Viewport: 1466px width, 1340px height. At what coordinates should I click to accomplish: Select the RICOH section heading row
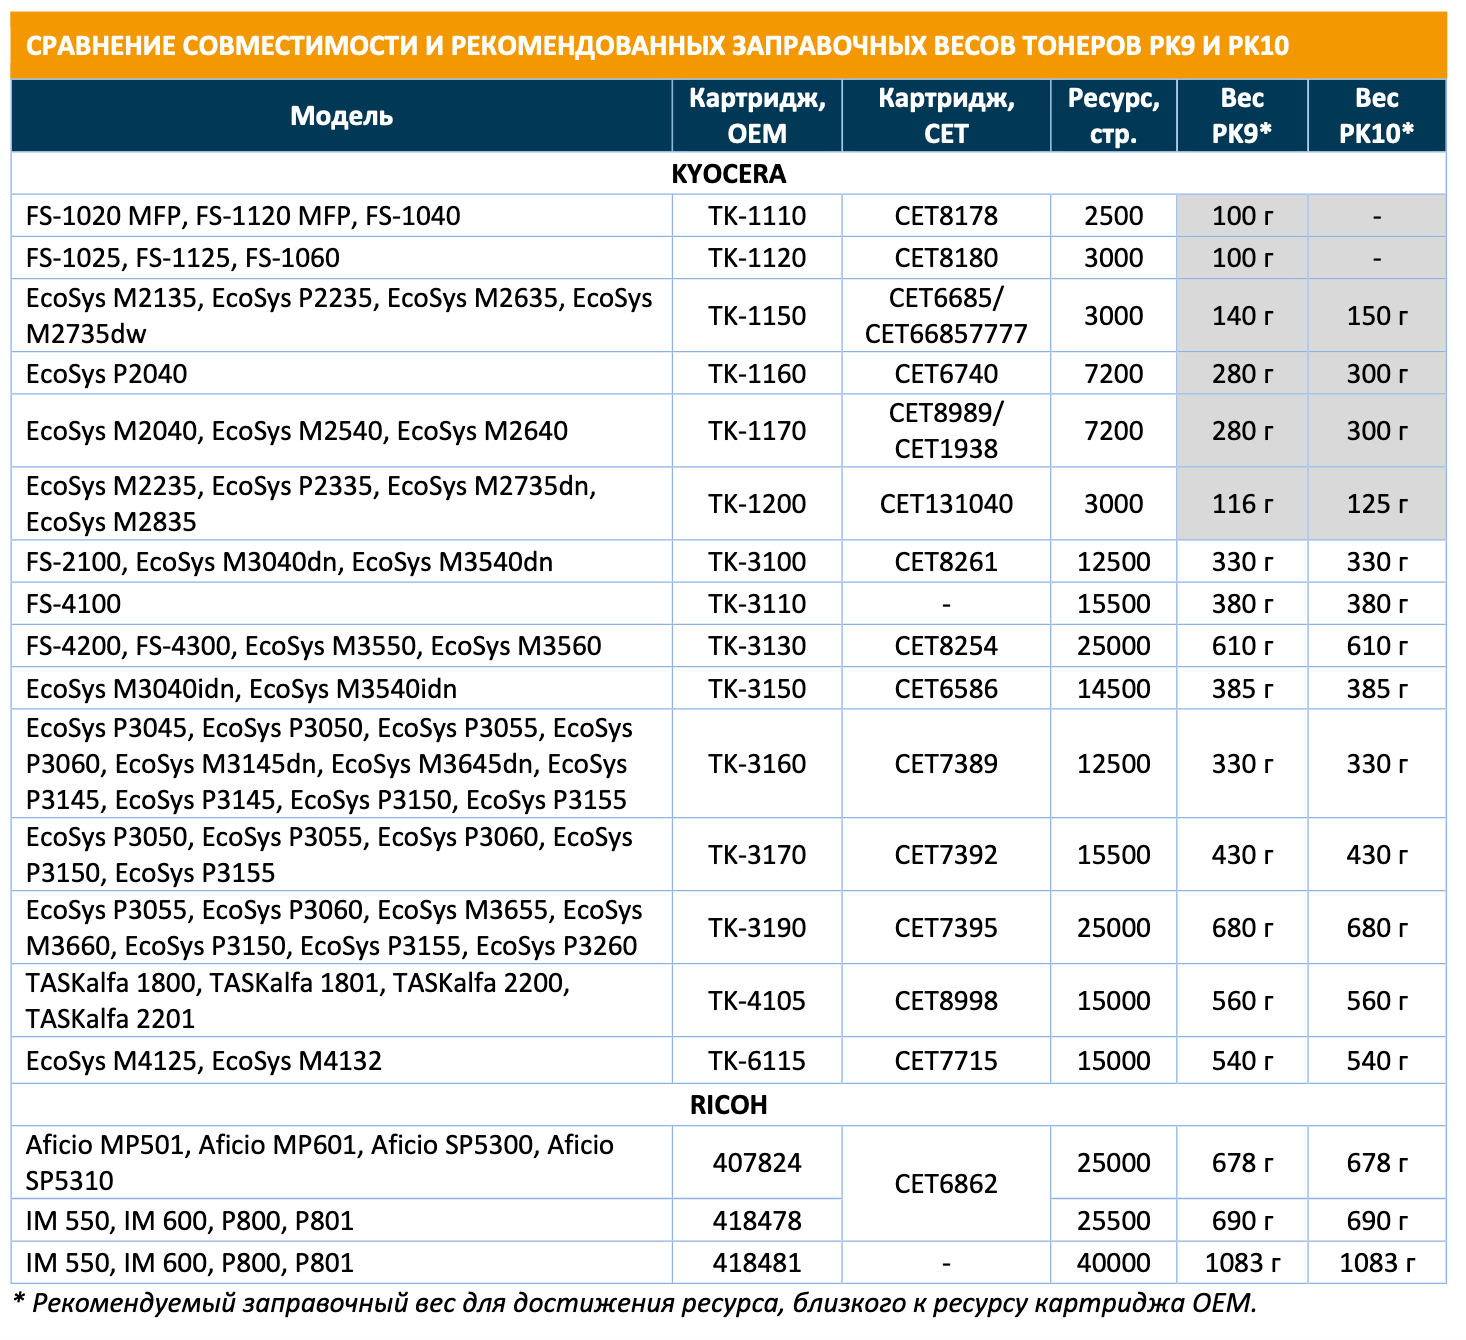(728, 1105)
